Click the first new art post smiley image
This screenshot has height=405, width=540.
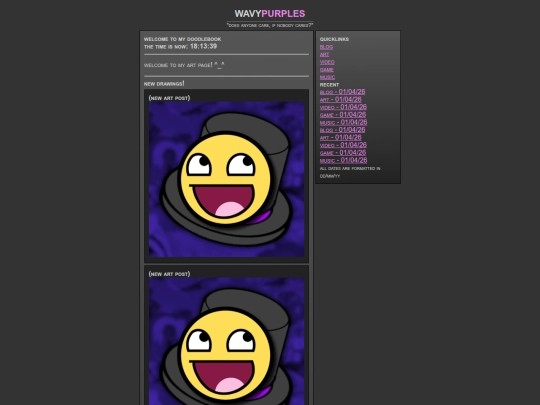(226, 179)
